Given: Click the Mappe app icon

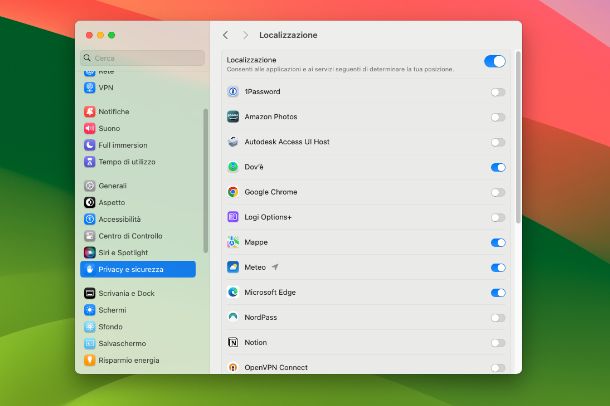Looking at the screenshot, I should coord(233,242).
